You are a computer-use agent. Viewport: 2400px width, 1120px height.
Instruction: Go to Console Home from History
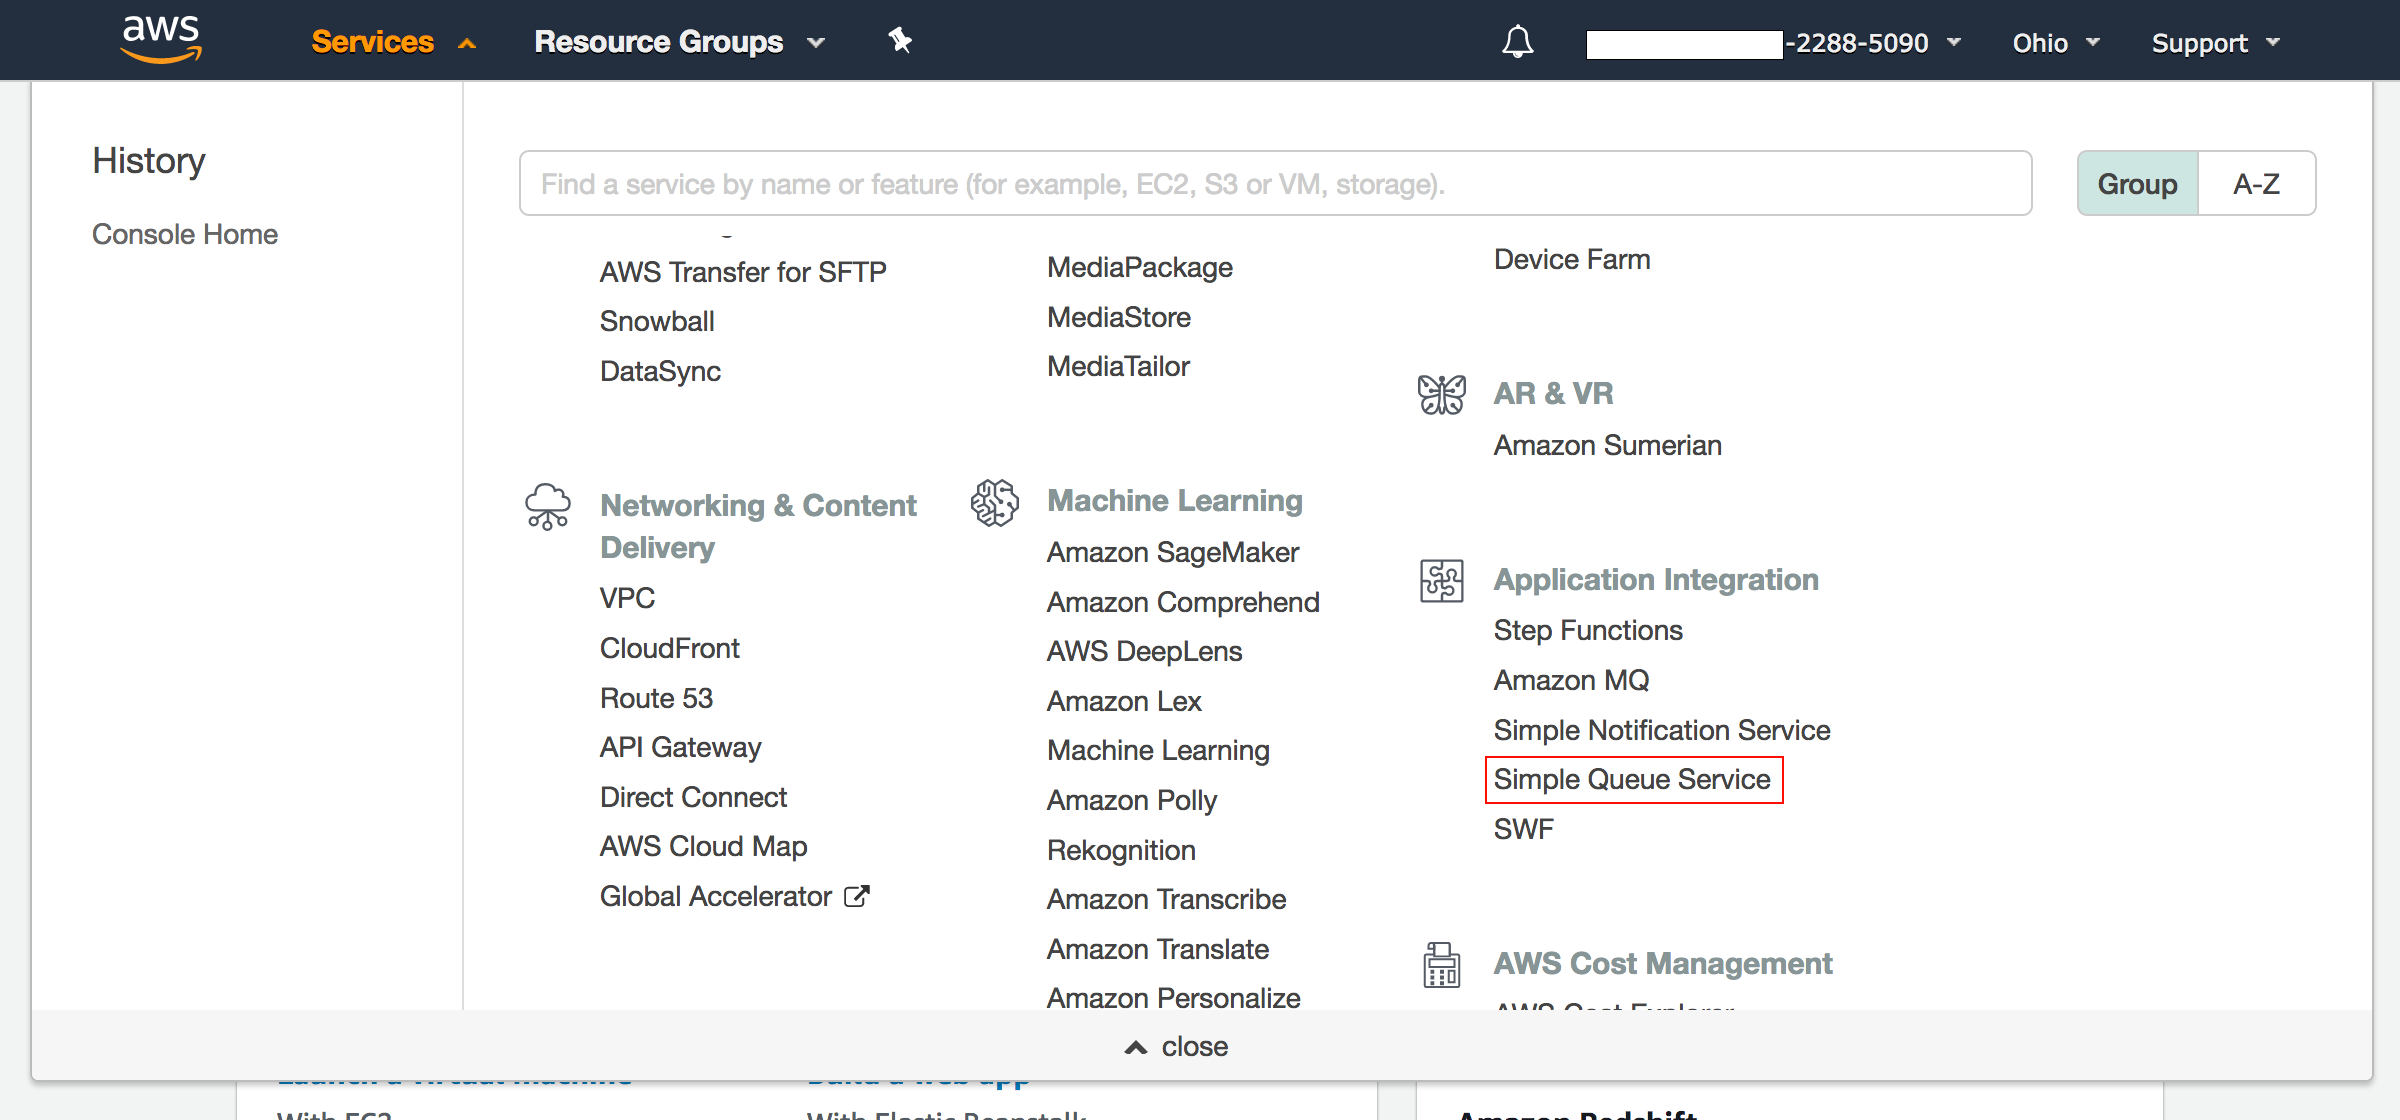click(x=184, y=233)
